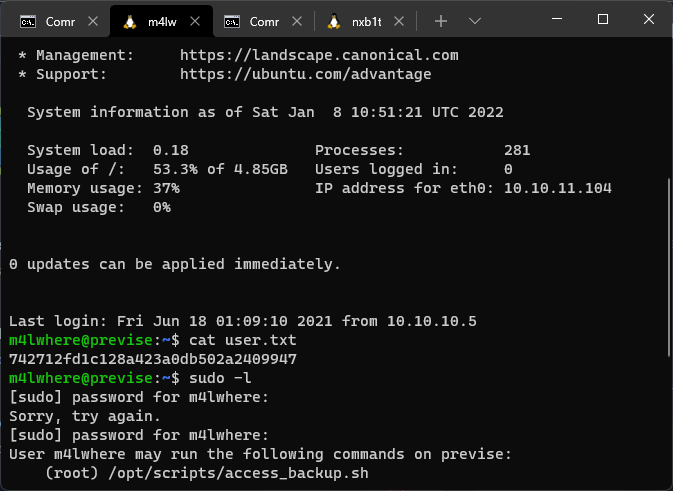Open the ubuntu.com/advantage Support link
Image resolution: width=673 pixels, height=491 pixels.
pyautogui.click(x=305, y=74)
